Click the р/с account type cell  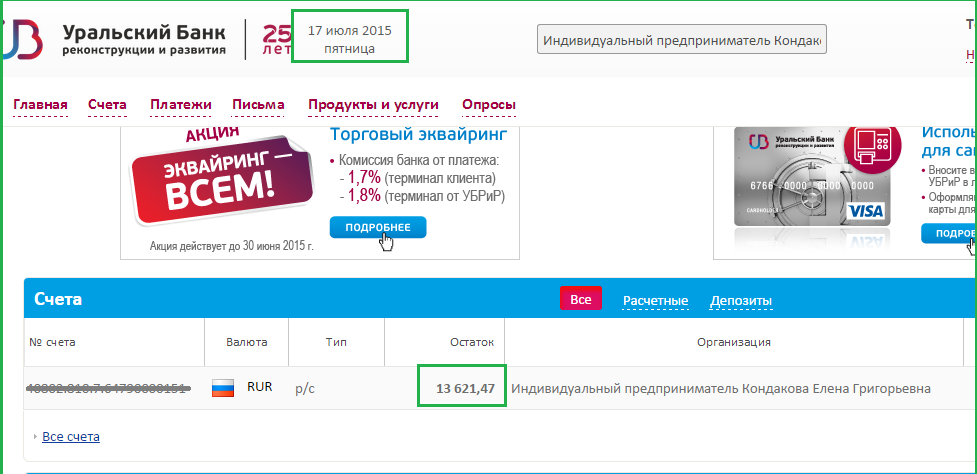pos(305,389)
